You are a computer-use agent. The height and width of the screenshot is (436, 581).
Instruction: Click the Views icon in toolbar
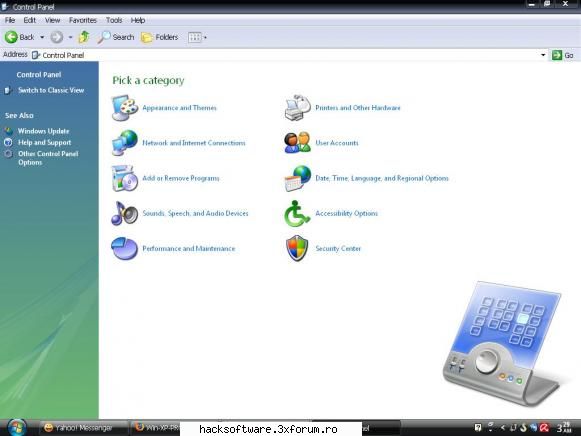(x=195, y=37)
